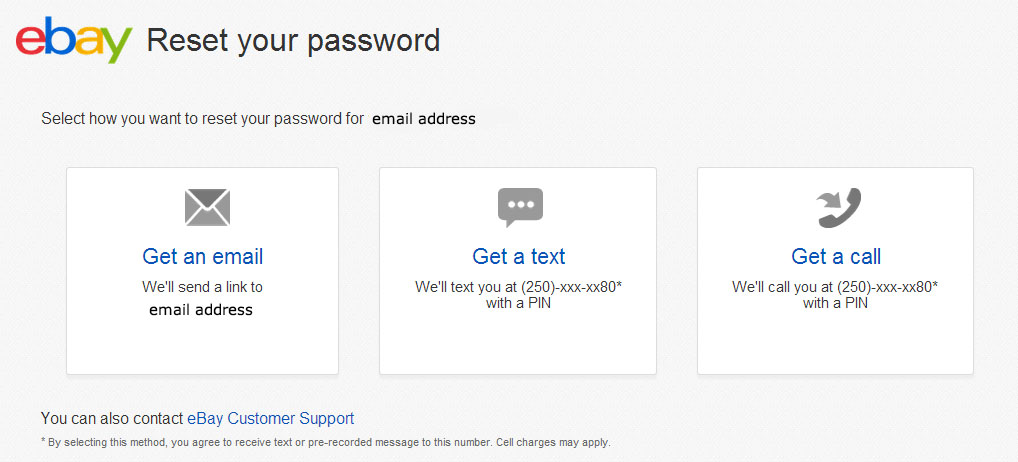Viewport: 1018px width, 462px height.
Task: Click the footnote asterisk before "By selecting"
Action: click(43, 441)
